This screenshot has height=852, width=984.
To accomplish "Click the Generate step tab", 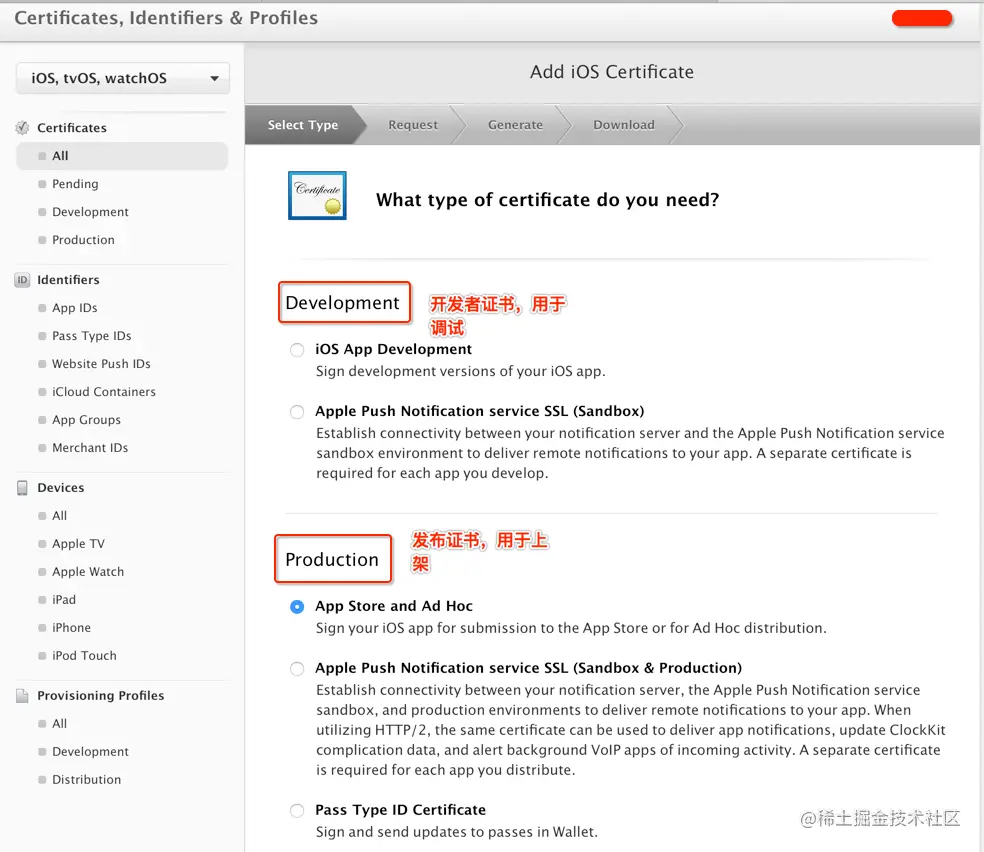I will coord(515,125).
